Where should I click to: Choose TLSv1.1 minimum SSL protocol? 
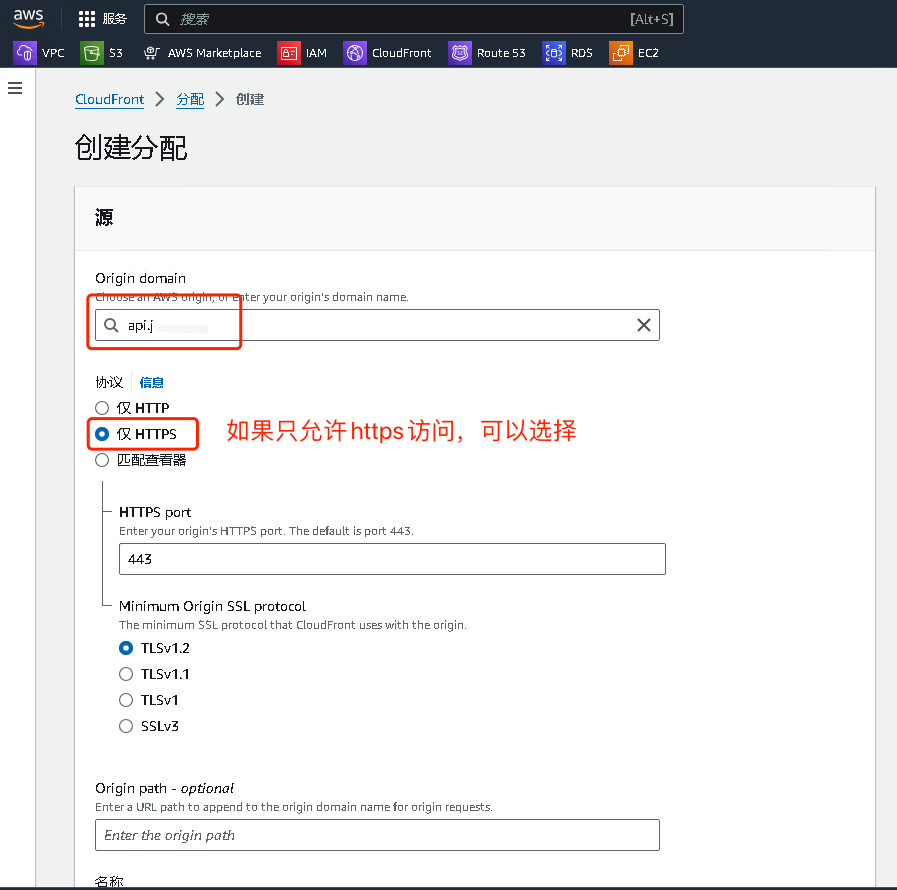tap(126, 674)
